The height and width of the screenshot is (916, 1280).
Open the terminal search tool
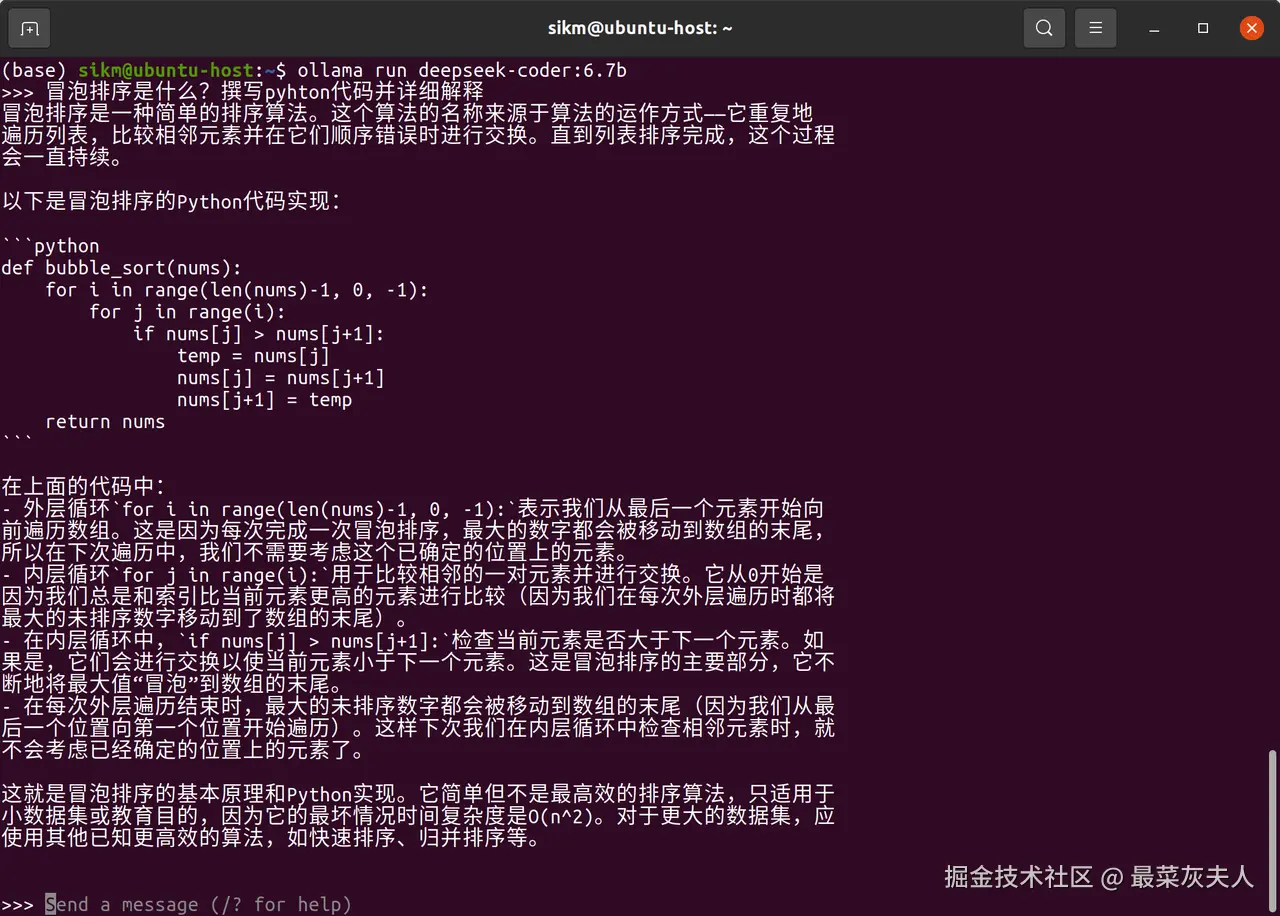1044,28
